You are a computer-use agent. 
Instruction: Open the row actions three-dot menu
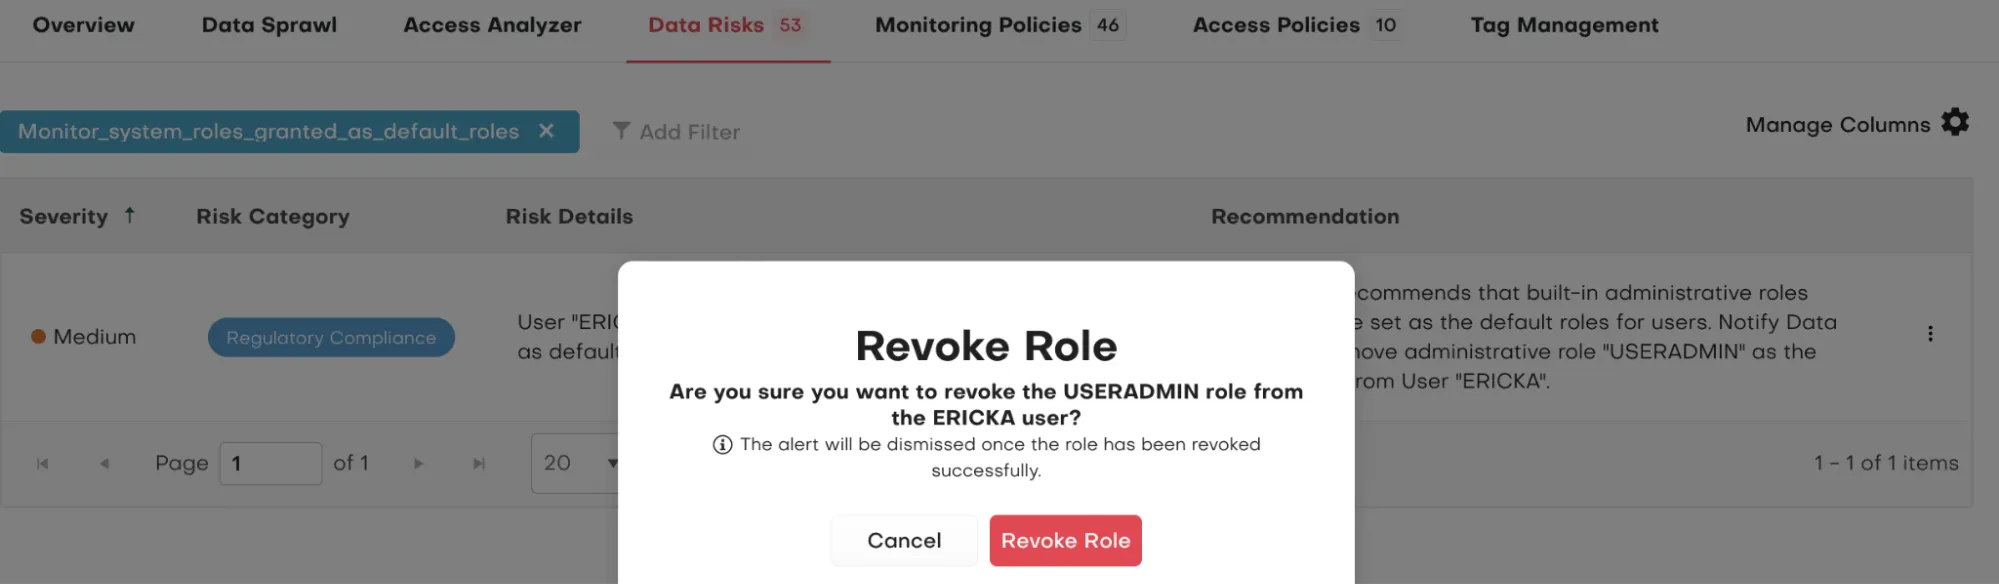point(1931,334)
